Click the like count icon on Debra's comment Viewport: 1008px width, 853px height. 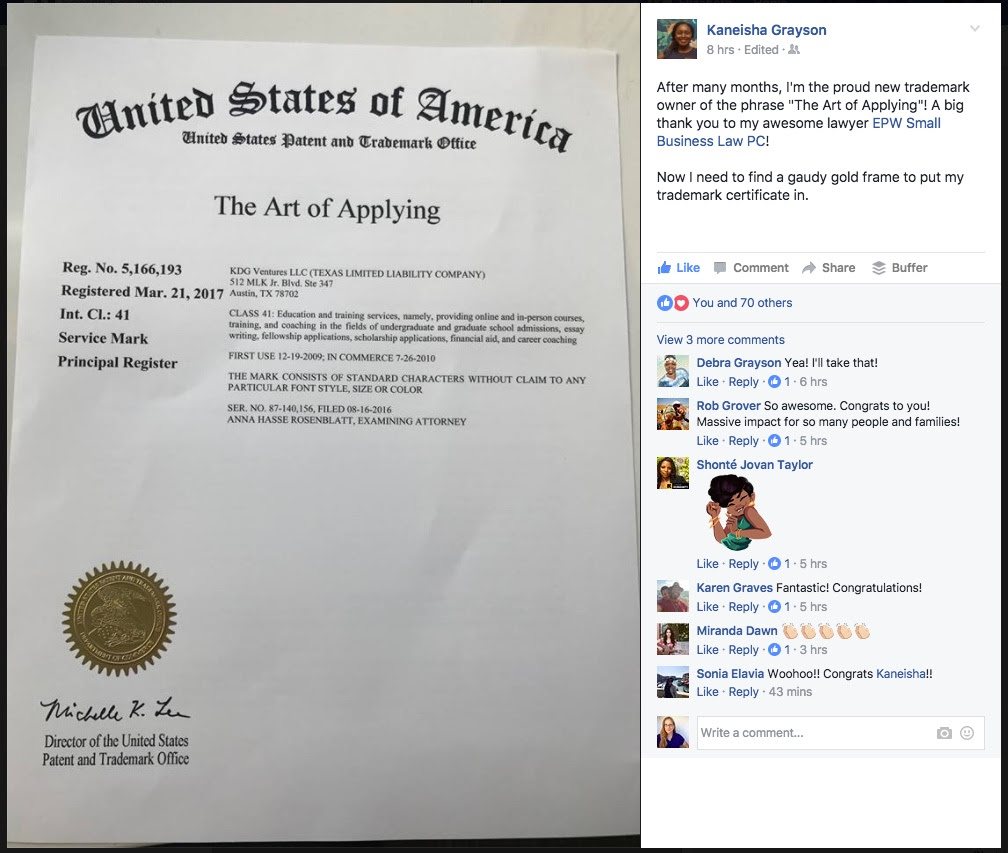pyautogui.click(x=775, y=382)
